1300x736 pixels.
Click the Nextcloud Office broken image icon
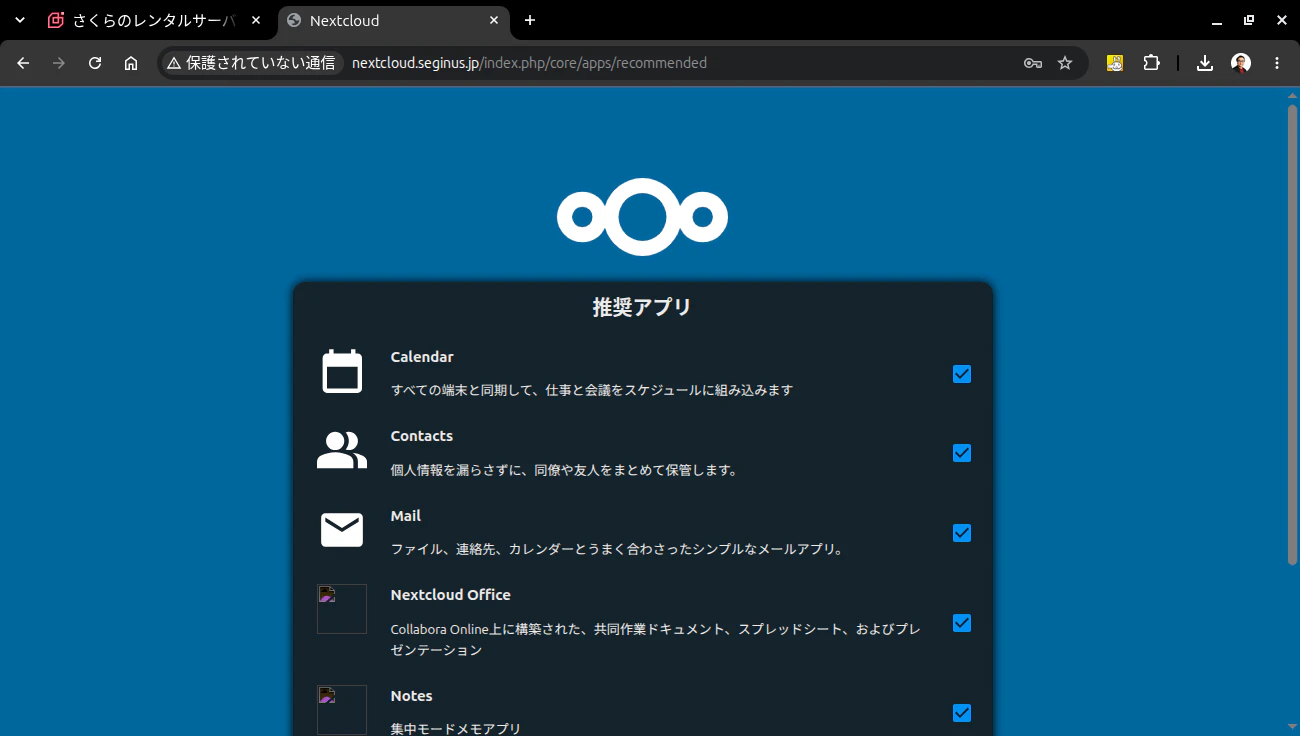click(342, 609)
